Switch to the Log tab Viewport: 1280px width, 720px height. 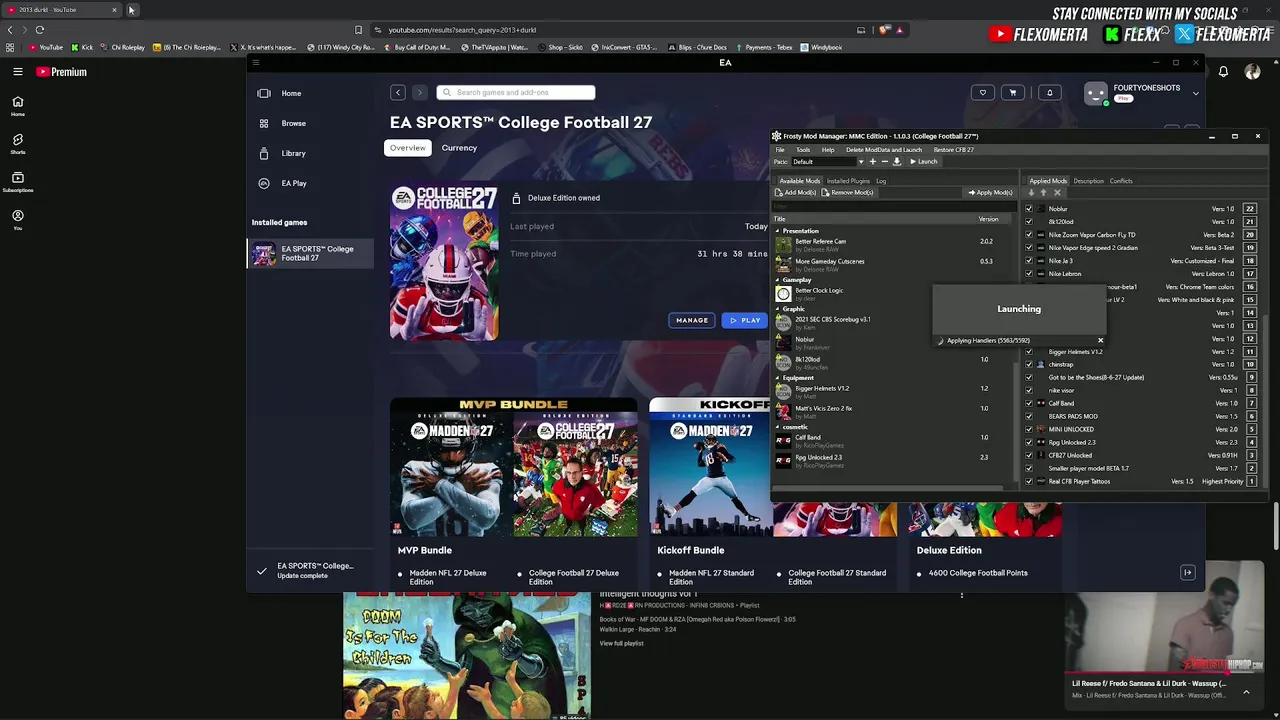pyautogui.click(x=881, y=181)
